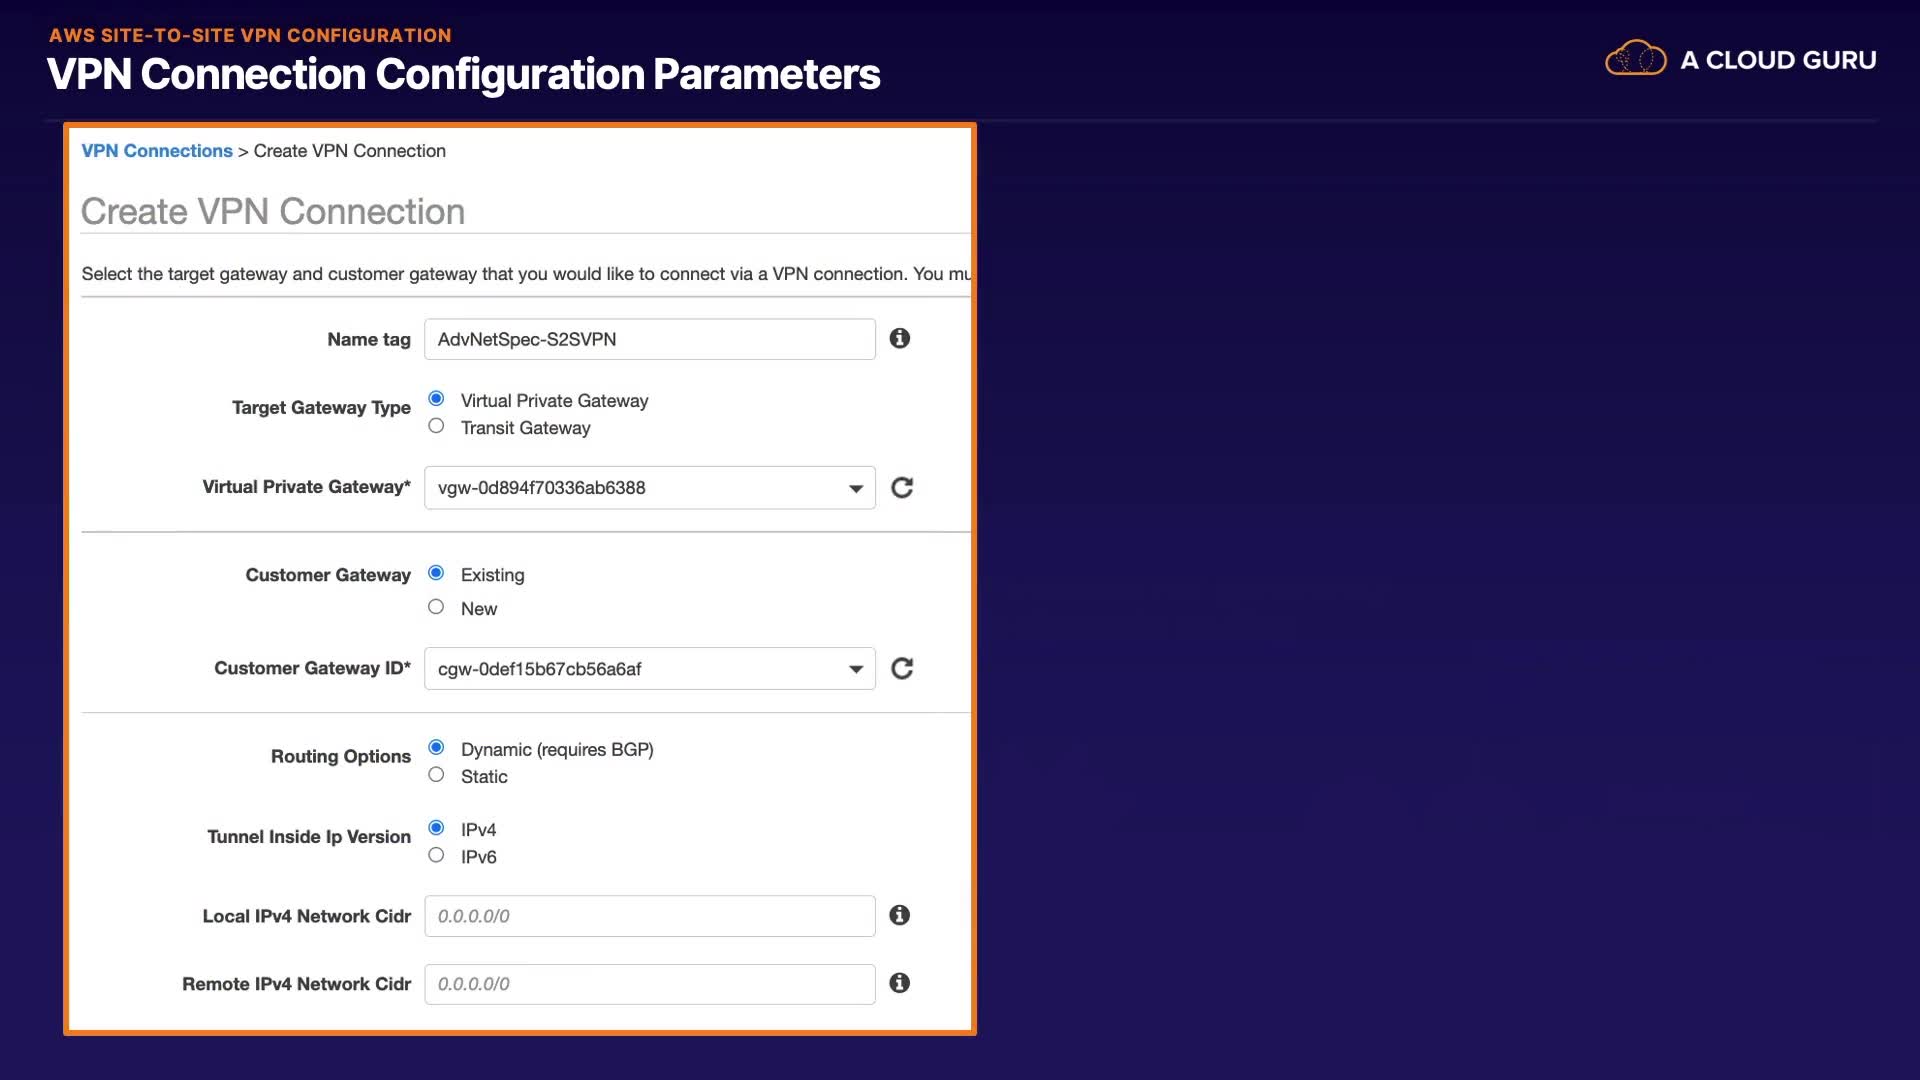The image size is (1920, 1080).
Task: Click the Local IPv4 Network Cidr field
Action: [649, 916]
